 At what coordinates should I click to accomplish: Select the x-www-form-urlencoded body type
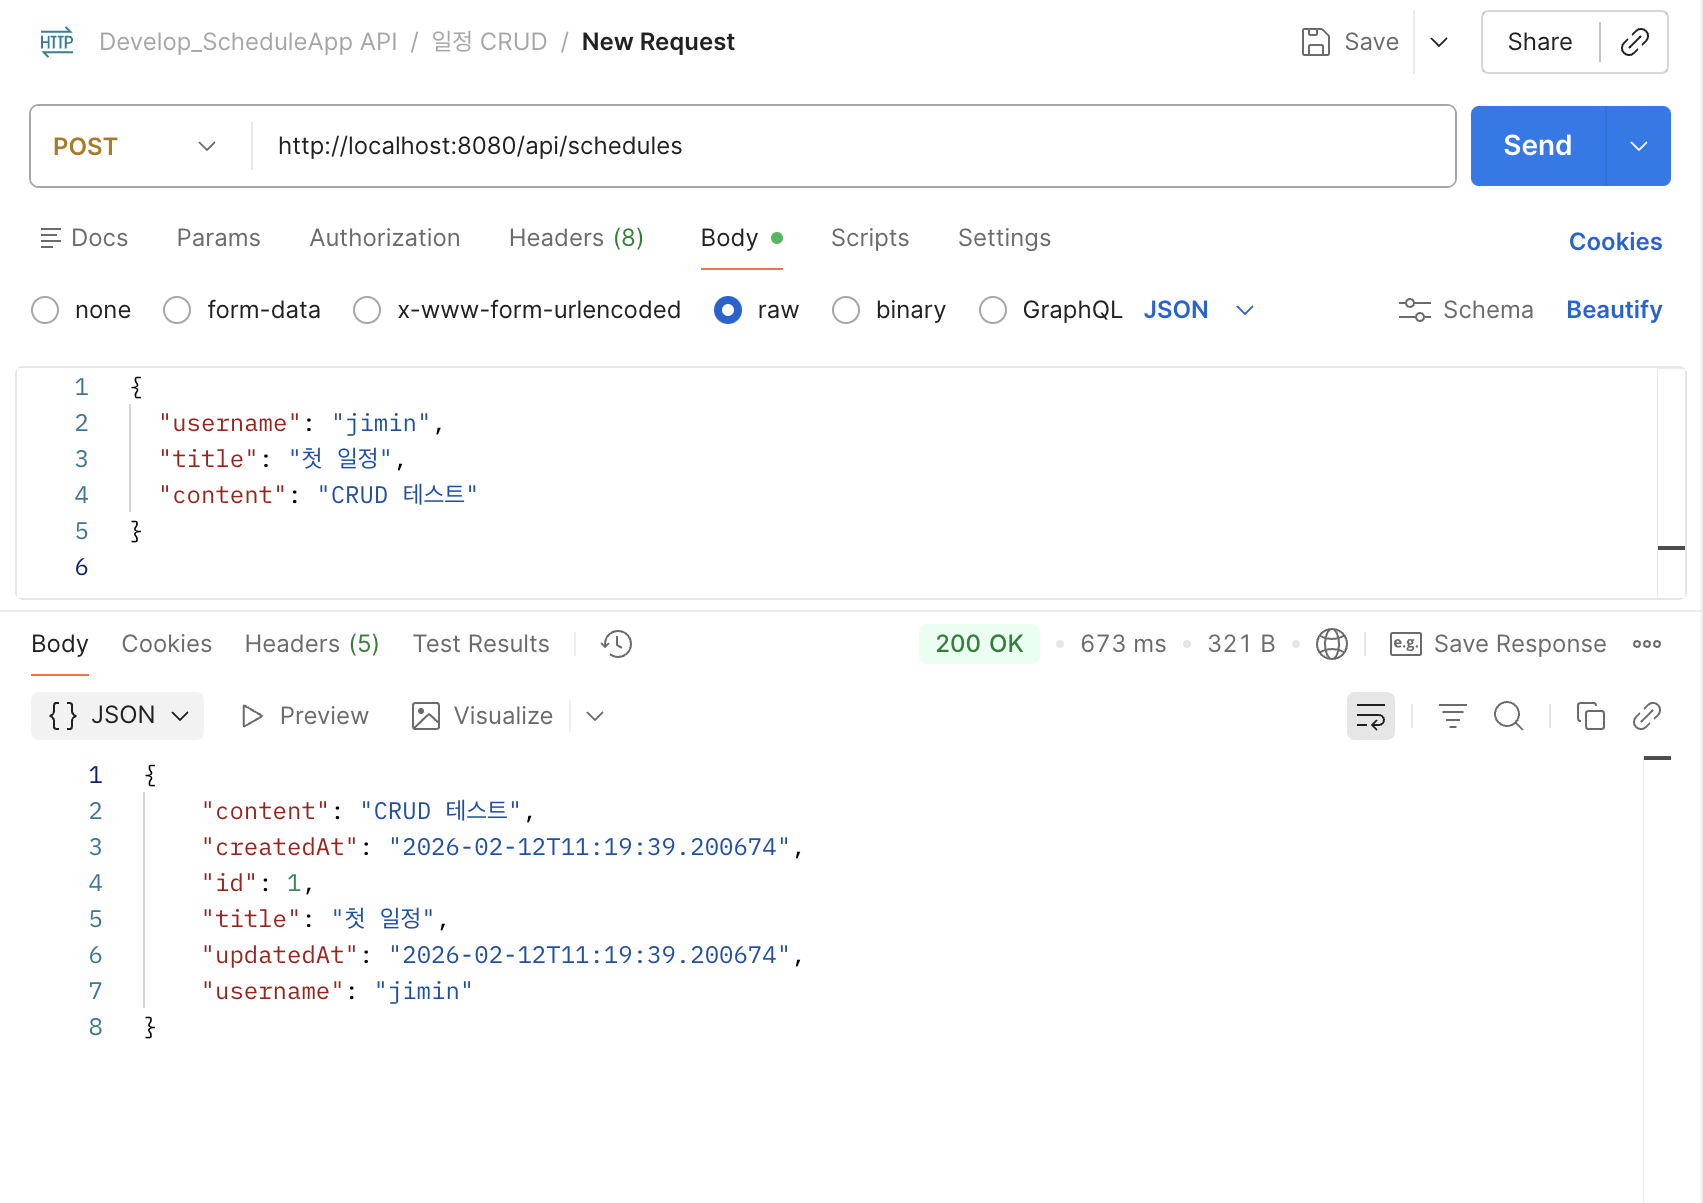click(x=367, y=310)
